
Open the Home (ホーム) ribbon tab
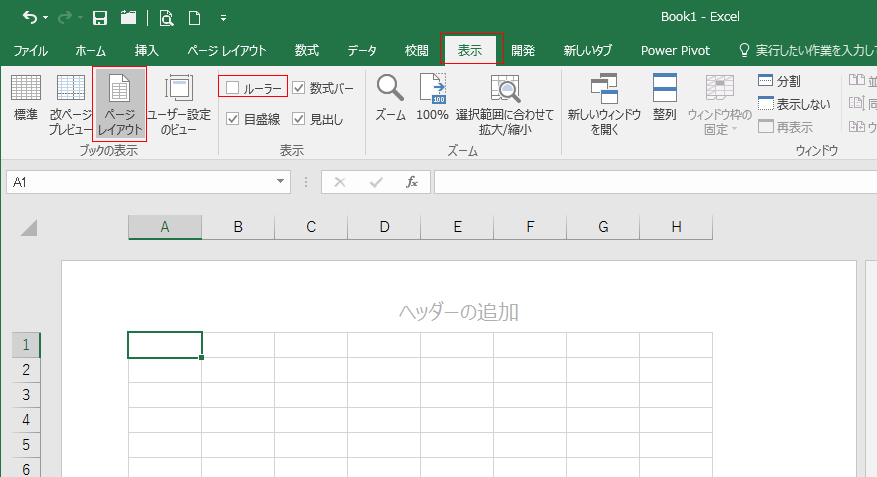pyautogui.click(x=91, y=50)
